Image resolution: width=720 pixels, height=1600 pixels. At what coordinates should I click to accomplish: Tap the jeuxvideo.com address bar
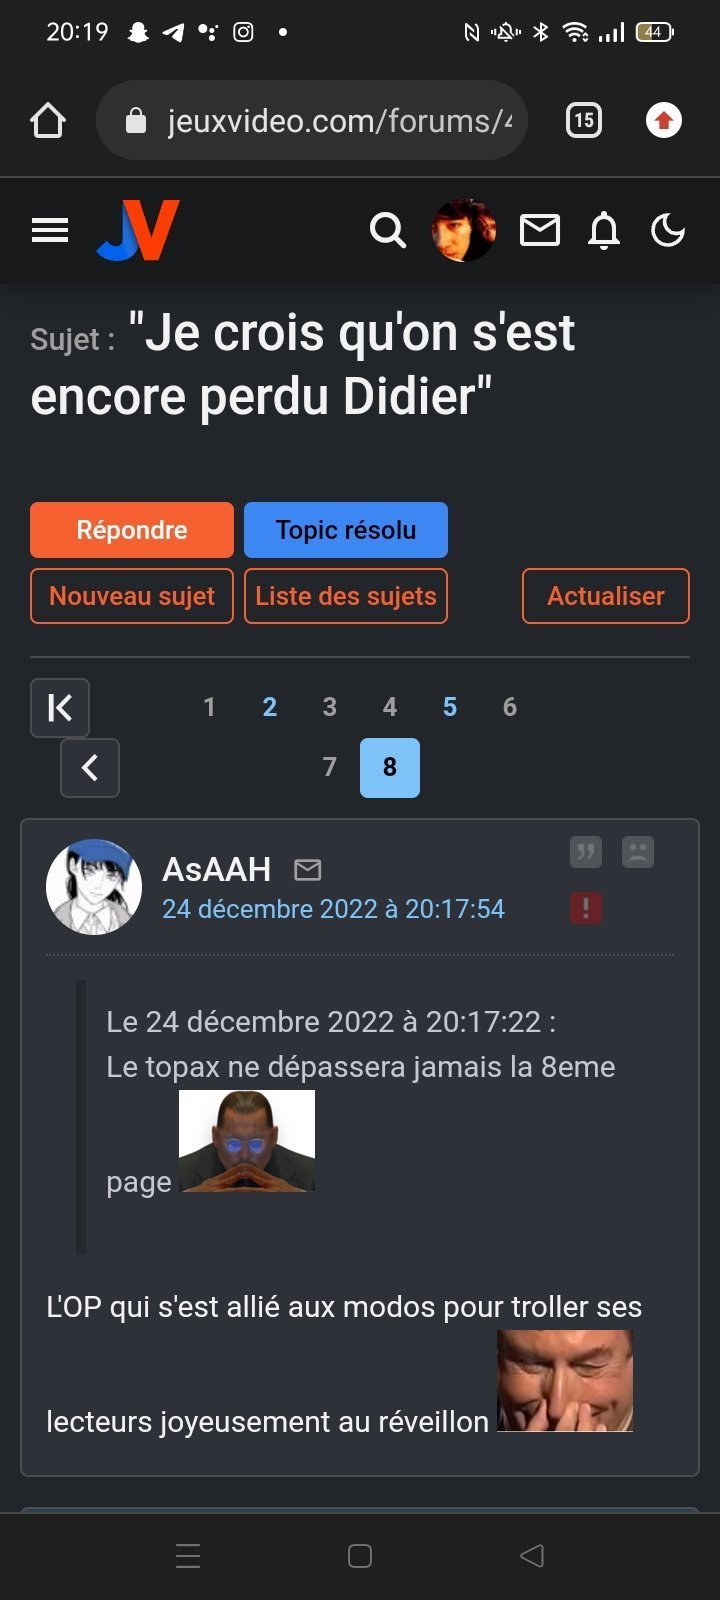click(x=312, y=121)
